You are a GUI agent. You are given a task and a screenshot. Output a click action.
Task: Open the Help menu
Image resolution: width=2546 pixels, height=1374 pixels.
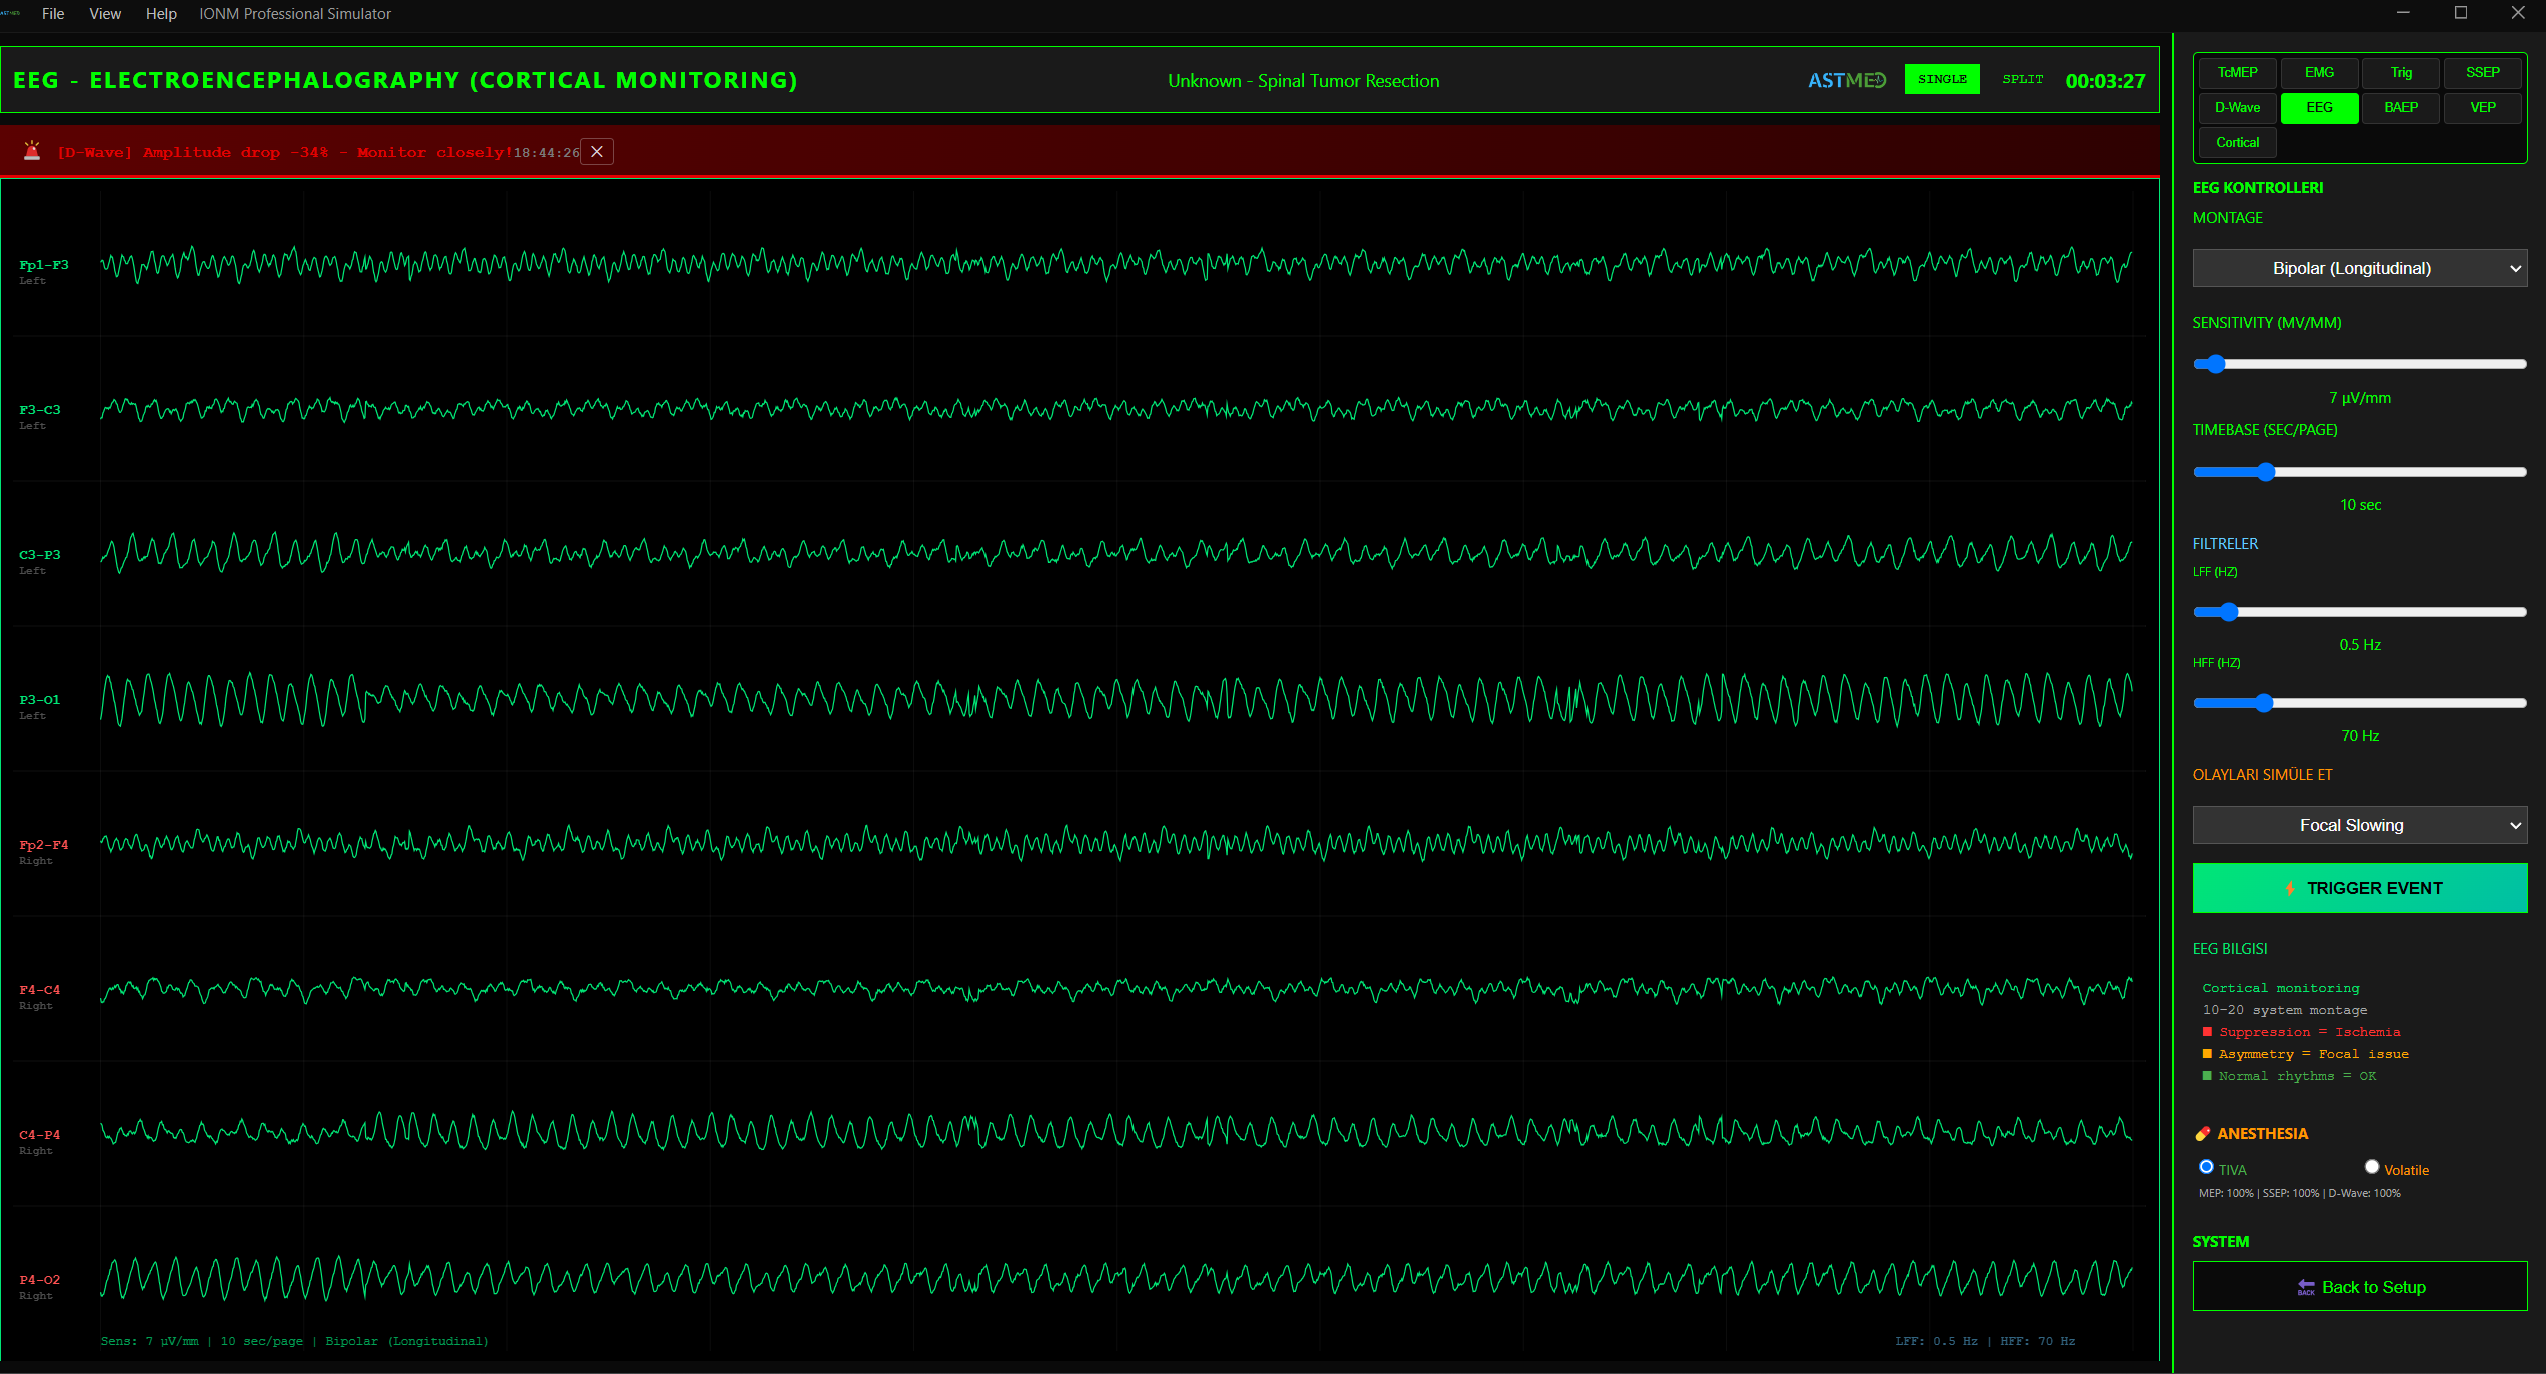[160, 14]
